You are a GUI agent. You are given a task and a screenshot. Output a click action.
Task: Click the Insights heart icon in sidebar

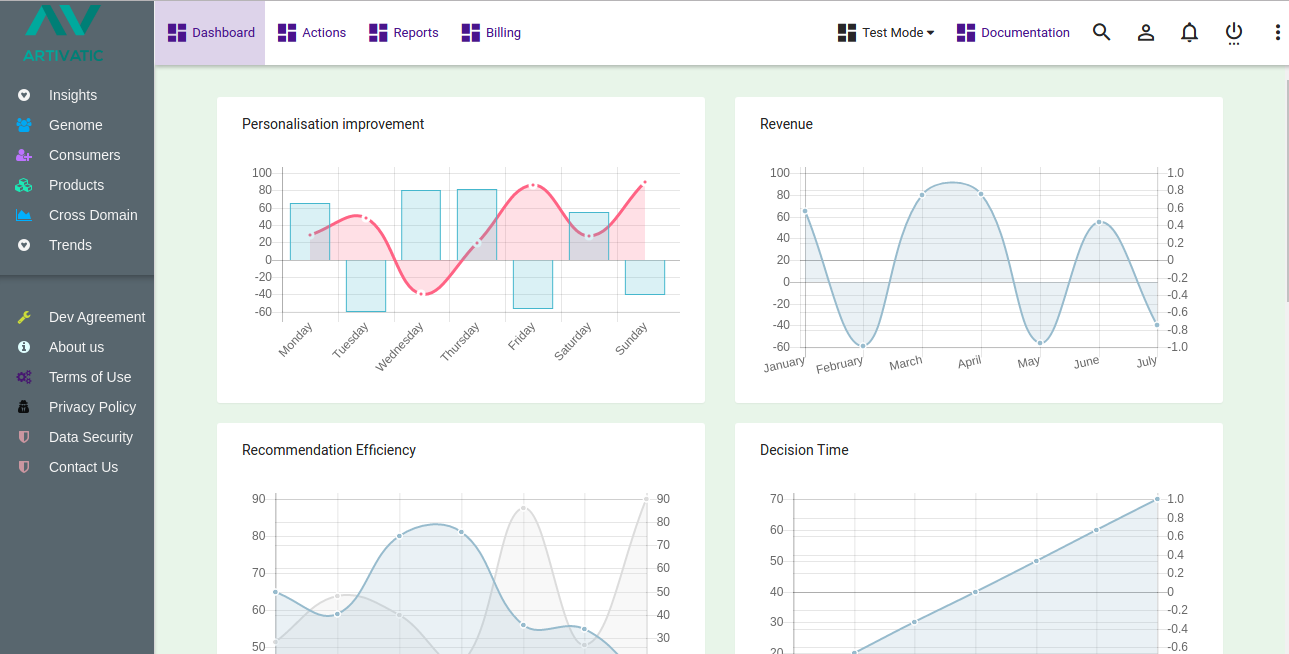click(25, 95)
